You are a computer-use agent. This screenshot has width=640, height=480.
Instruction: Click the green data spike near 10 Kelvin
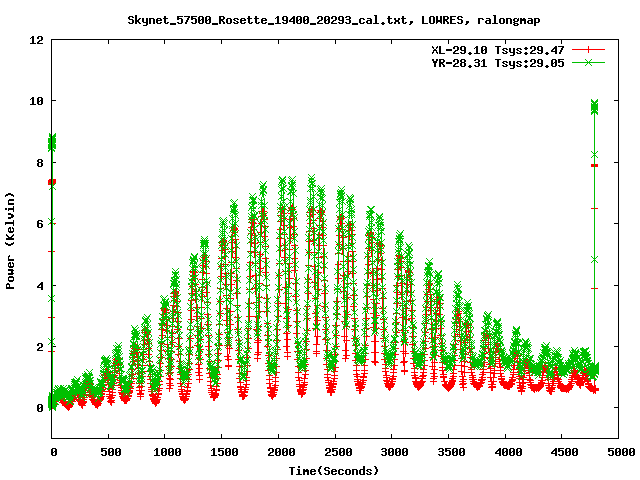[594, 107]
